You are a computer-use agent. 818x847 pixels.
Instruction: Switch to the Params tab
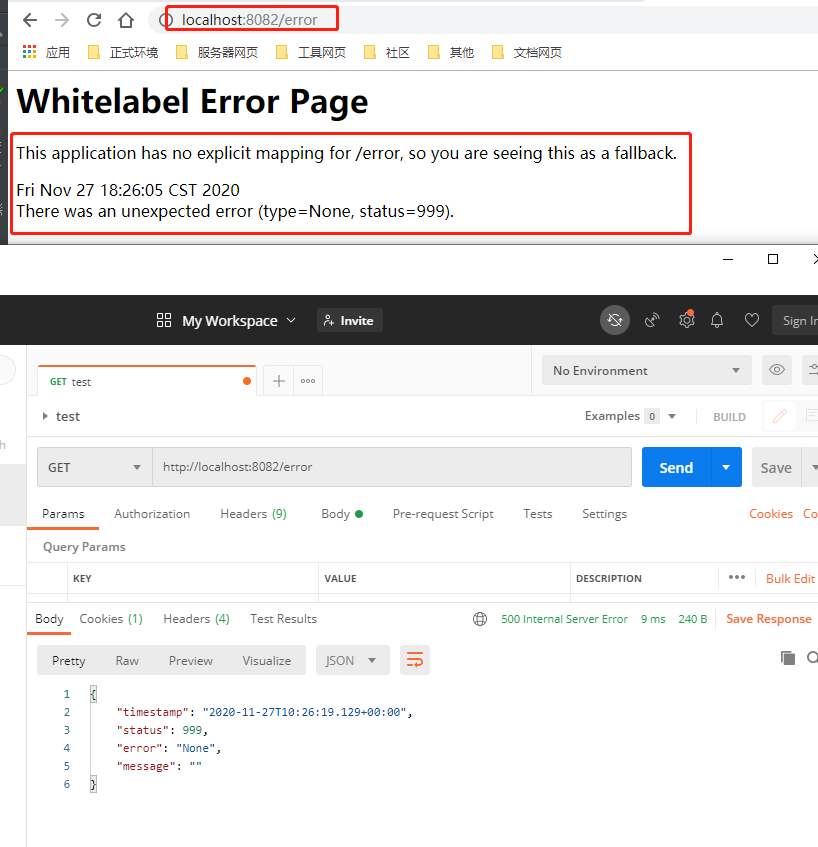(x=63, y=514)
